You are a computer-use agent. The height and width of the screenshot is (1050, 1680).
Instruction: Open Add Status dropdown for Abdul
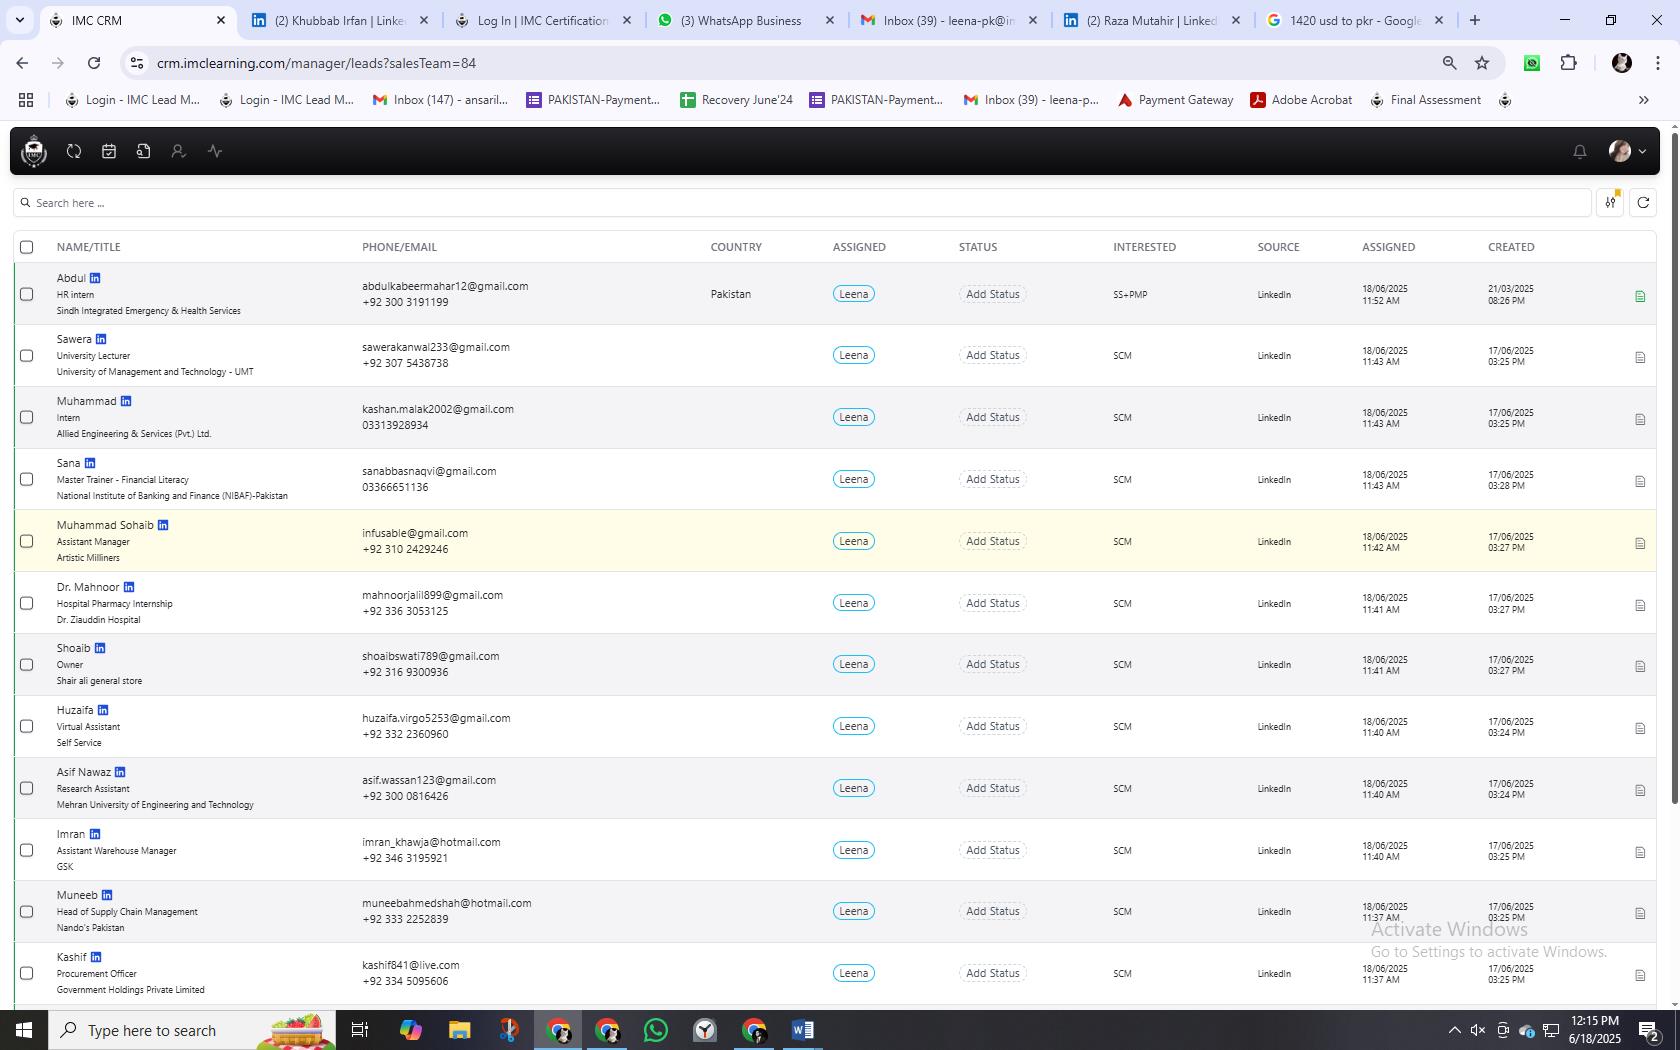point(992,294)
